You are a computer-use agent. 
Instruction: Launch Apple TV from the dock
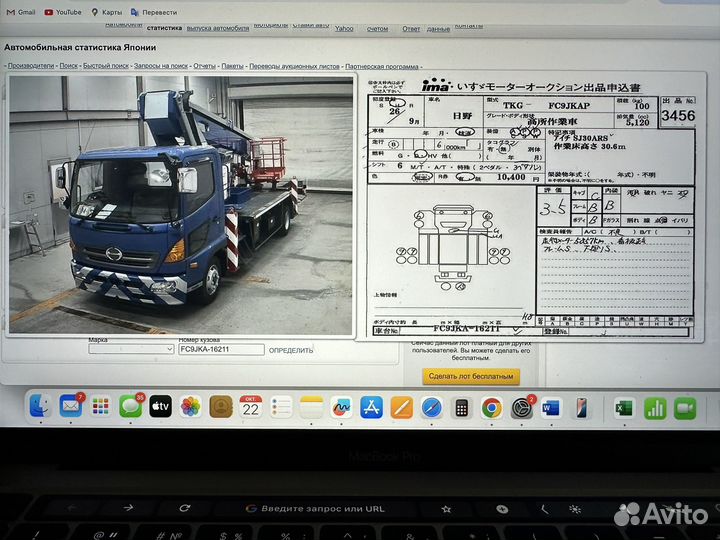161,407
